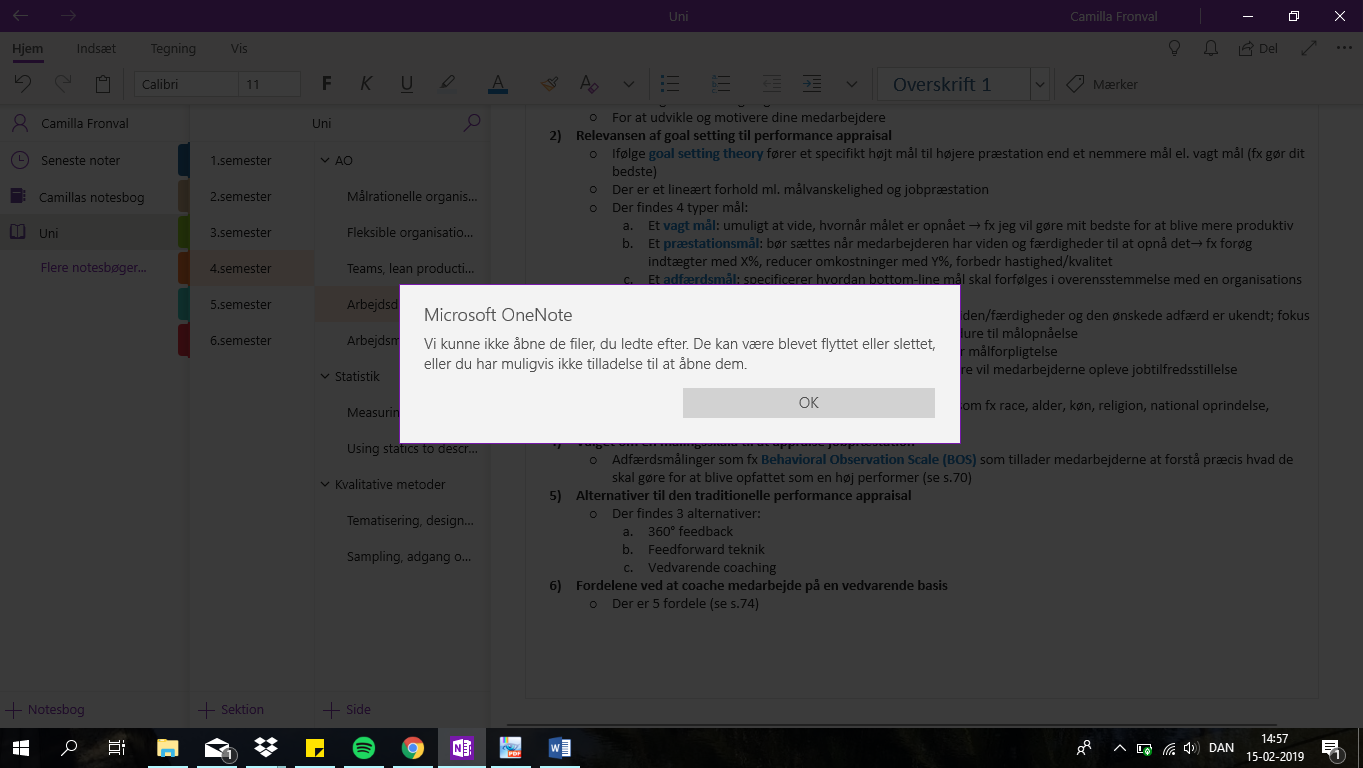The height and width of the screenshot is (768, 1363).
Task: Click the increase indent icon
Action: click(x=812, y=84)
